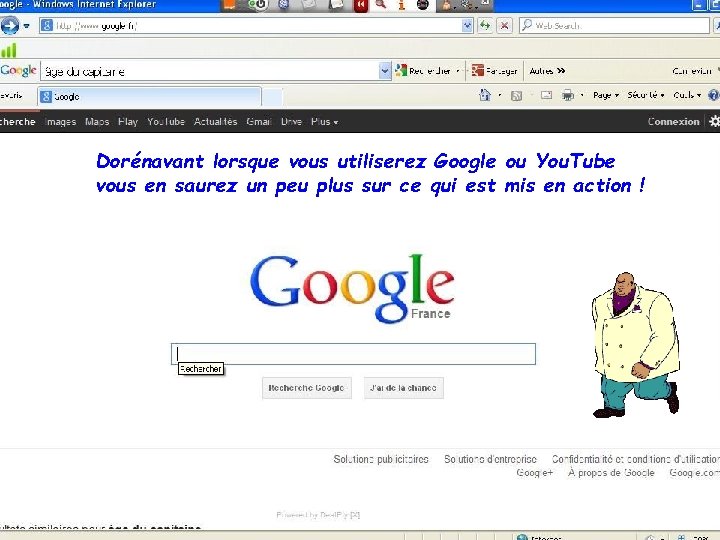Open the Outils command menu
Viewport: 720px width, 540px height.
point(687,96)
